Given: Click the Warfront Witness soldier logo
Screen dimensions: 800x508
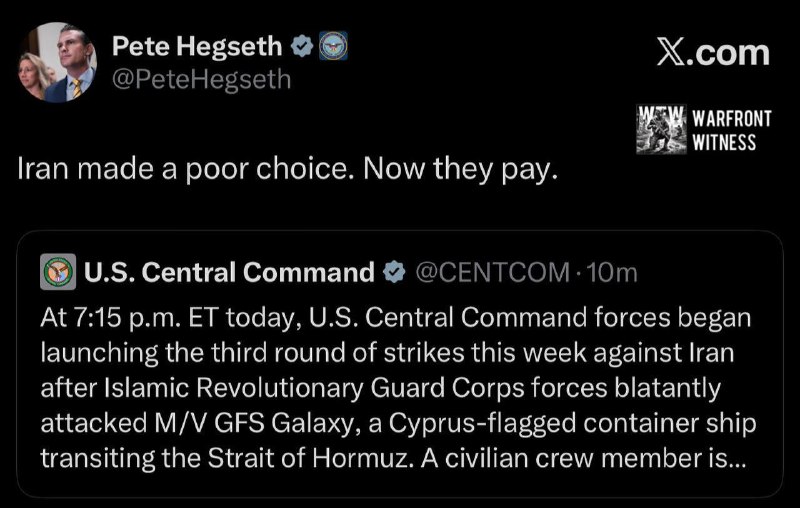Looking at the screenshot, I should pos(662,130).
